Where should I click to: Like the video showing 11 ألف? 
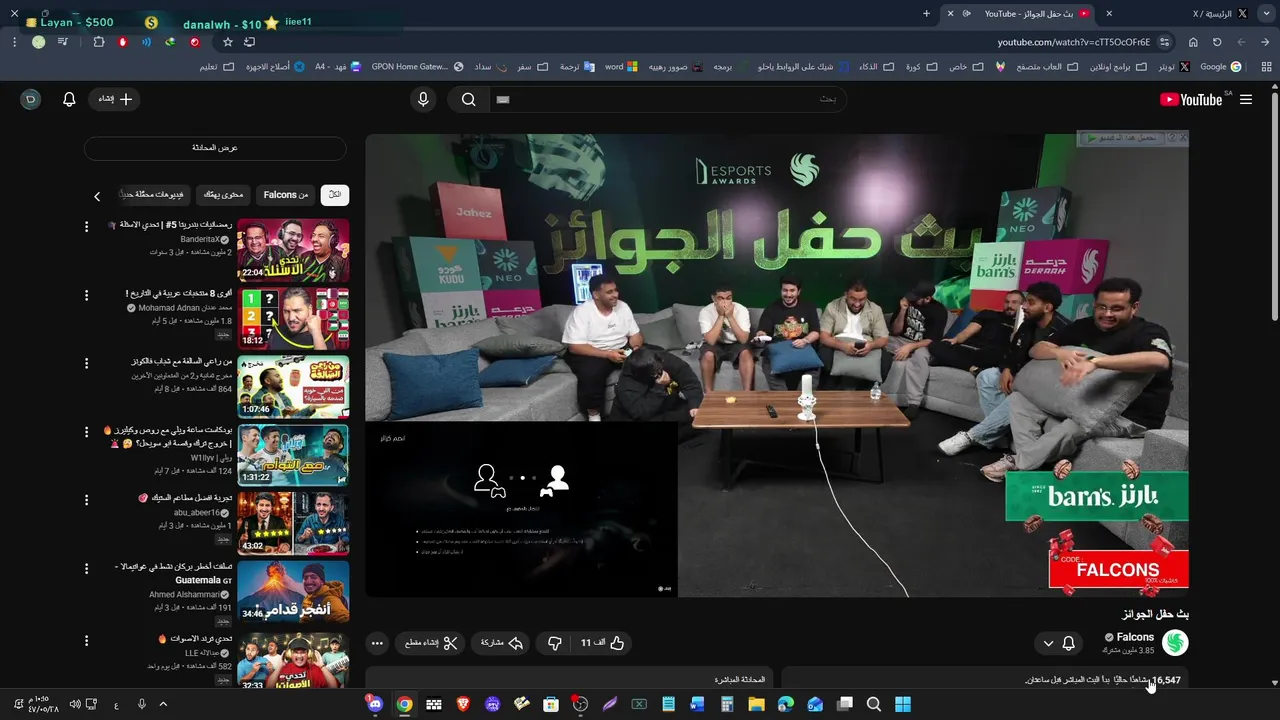pyautogui.click(x=603, y=643)
